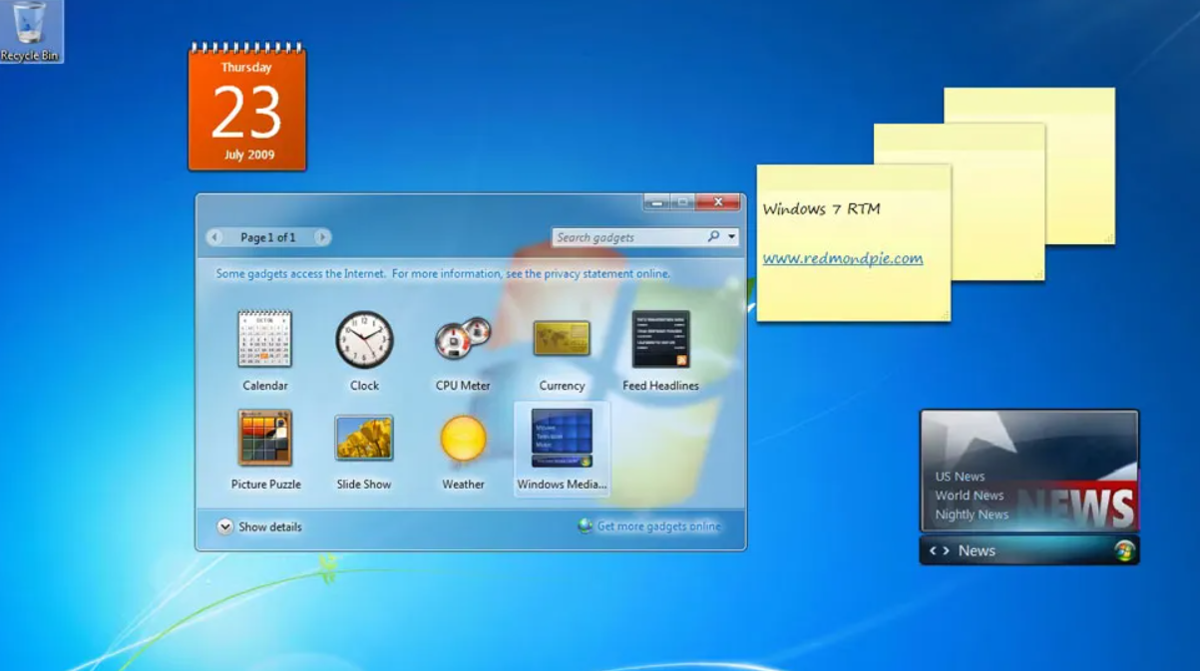Open the Recycle Bin on desktop

29,30
